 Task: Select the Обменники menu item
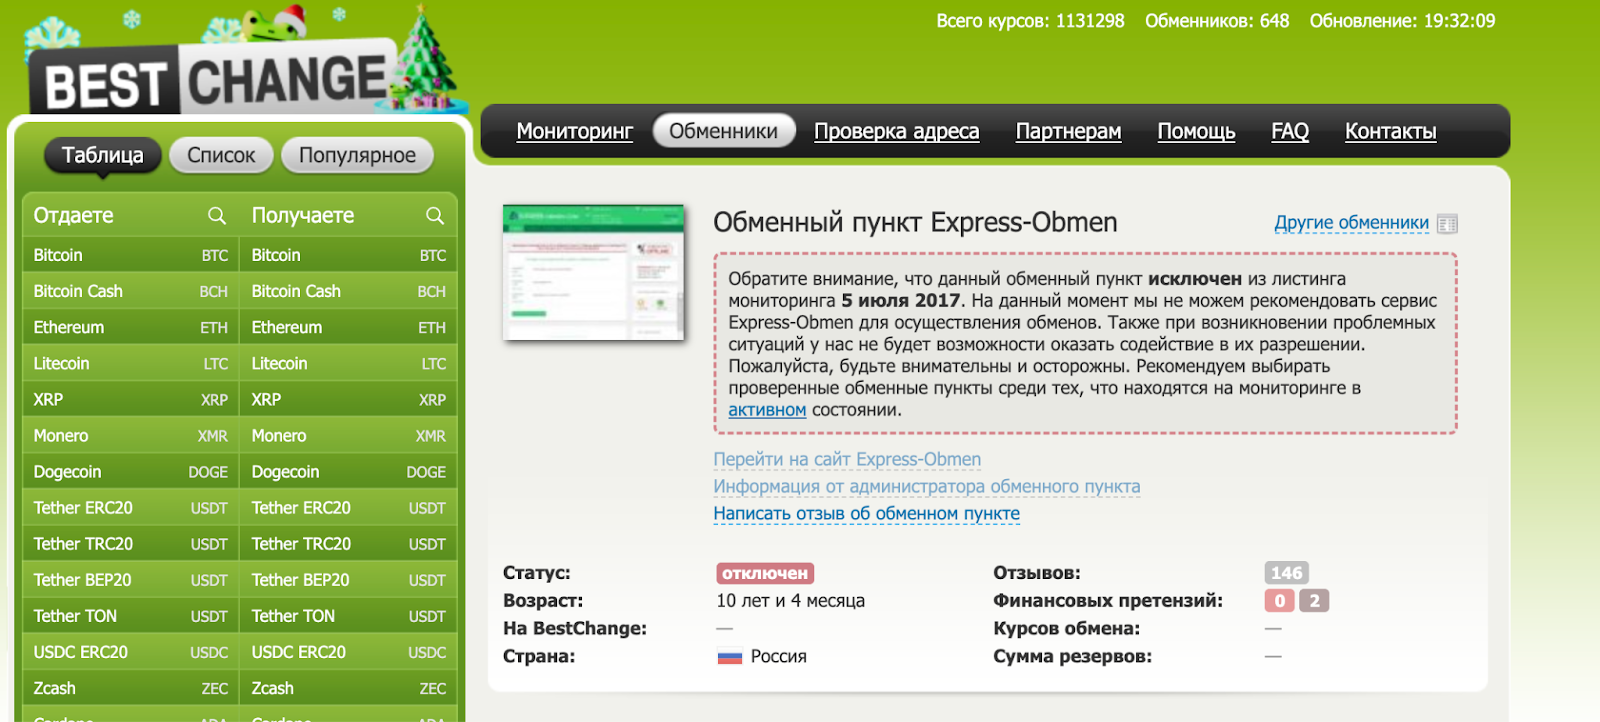[723, 131]
